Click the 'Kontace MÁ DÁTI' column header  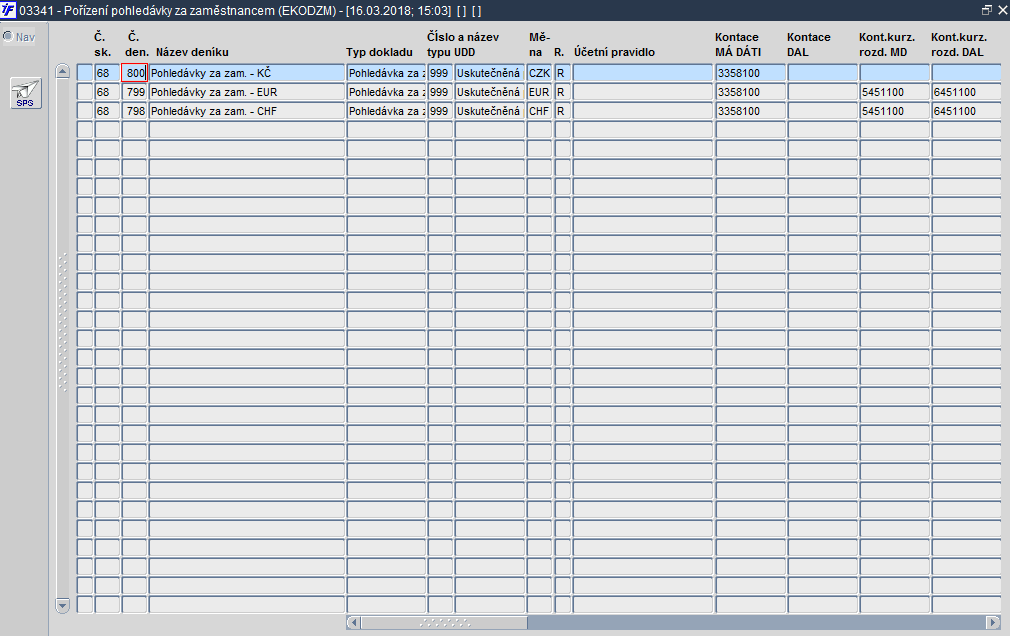[x=738, y=44]
